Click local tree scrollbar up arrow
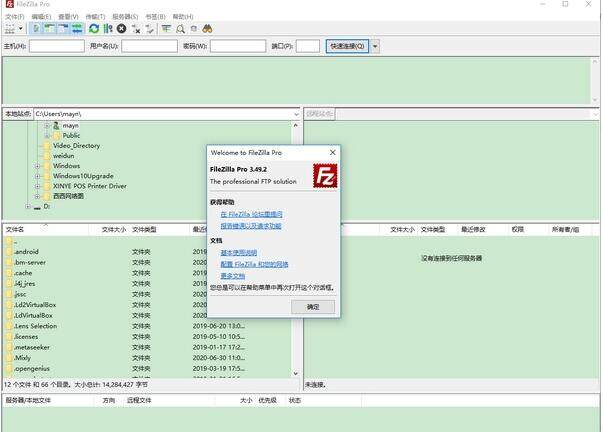603x432 pixels. (295, 125)
